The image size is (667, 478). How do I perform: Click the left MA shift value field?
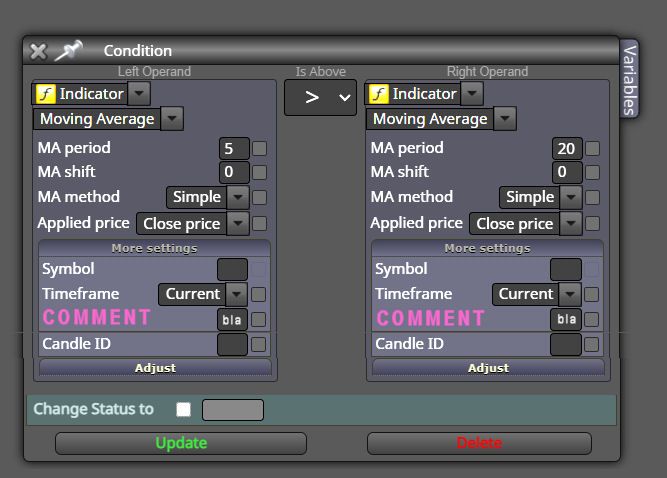click(234, 172)
